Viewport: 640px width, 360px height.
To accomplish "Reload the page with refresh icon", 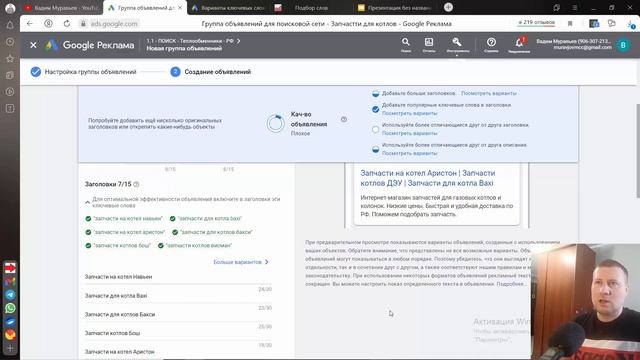I will click(x=67, y=24).
